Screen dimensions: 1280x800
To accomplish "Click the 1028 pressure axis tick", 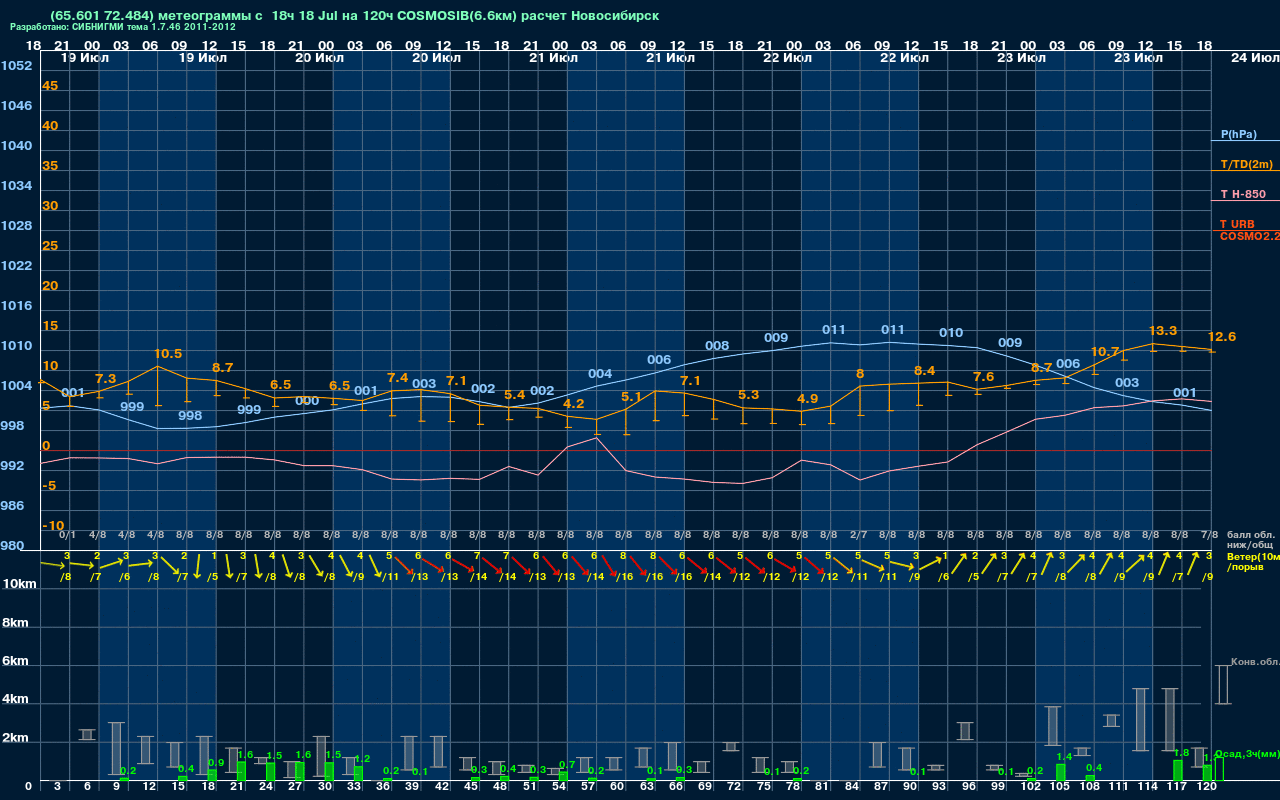I will 16,226.
